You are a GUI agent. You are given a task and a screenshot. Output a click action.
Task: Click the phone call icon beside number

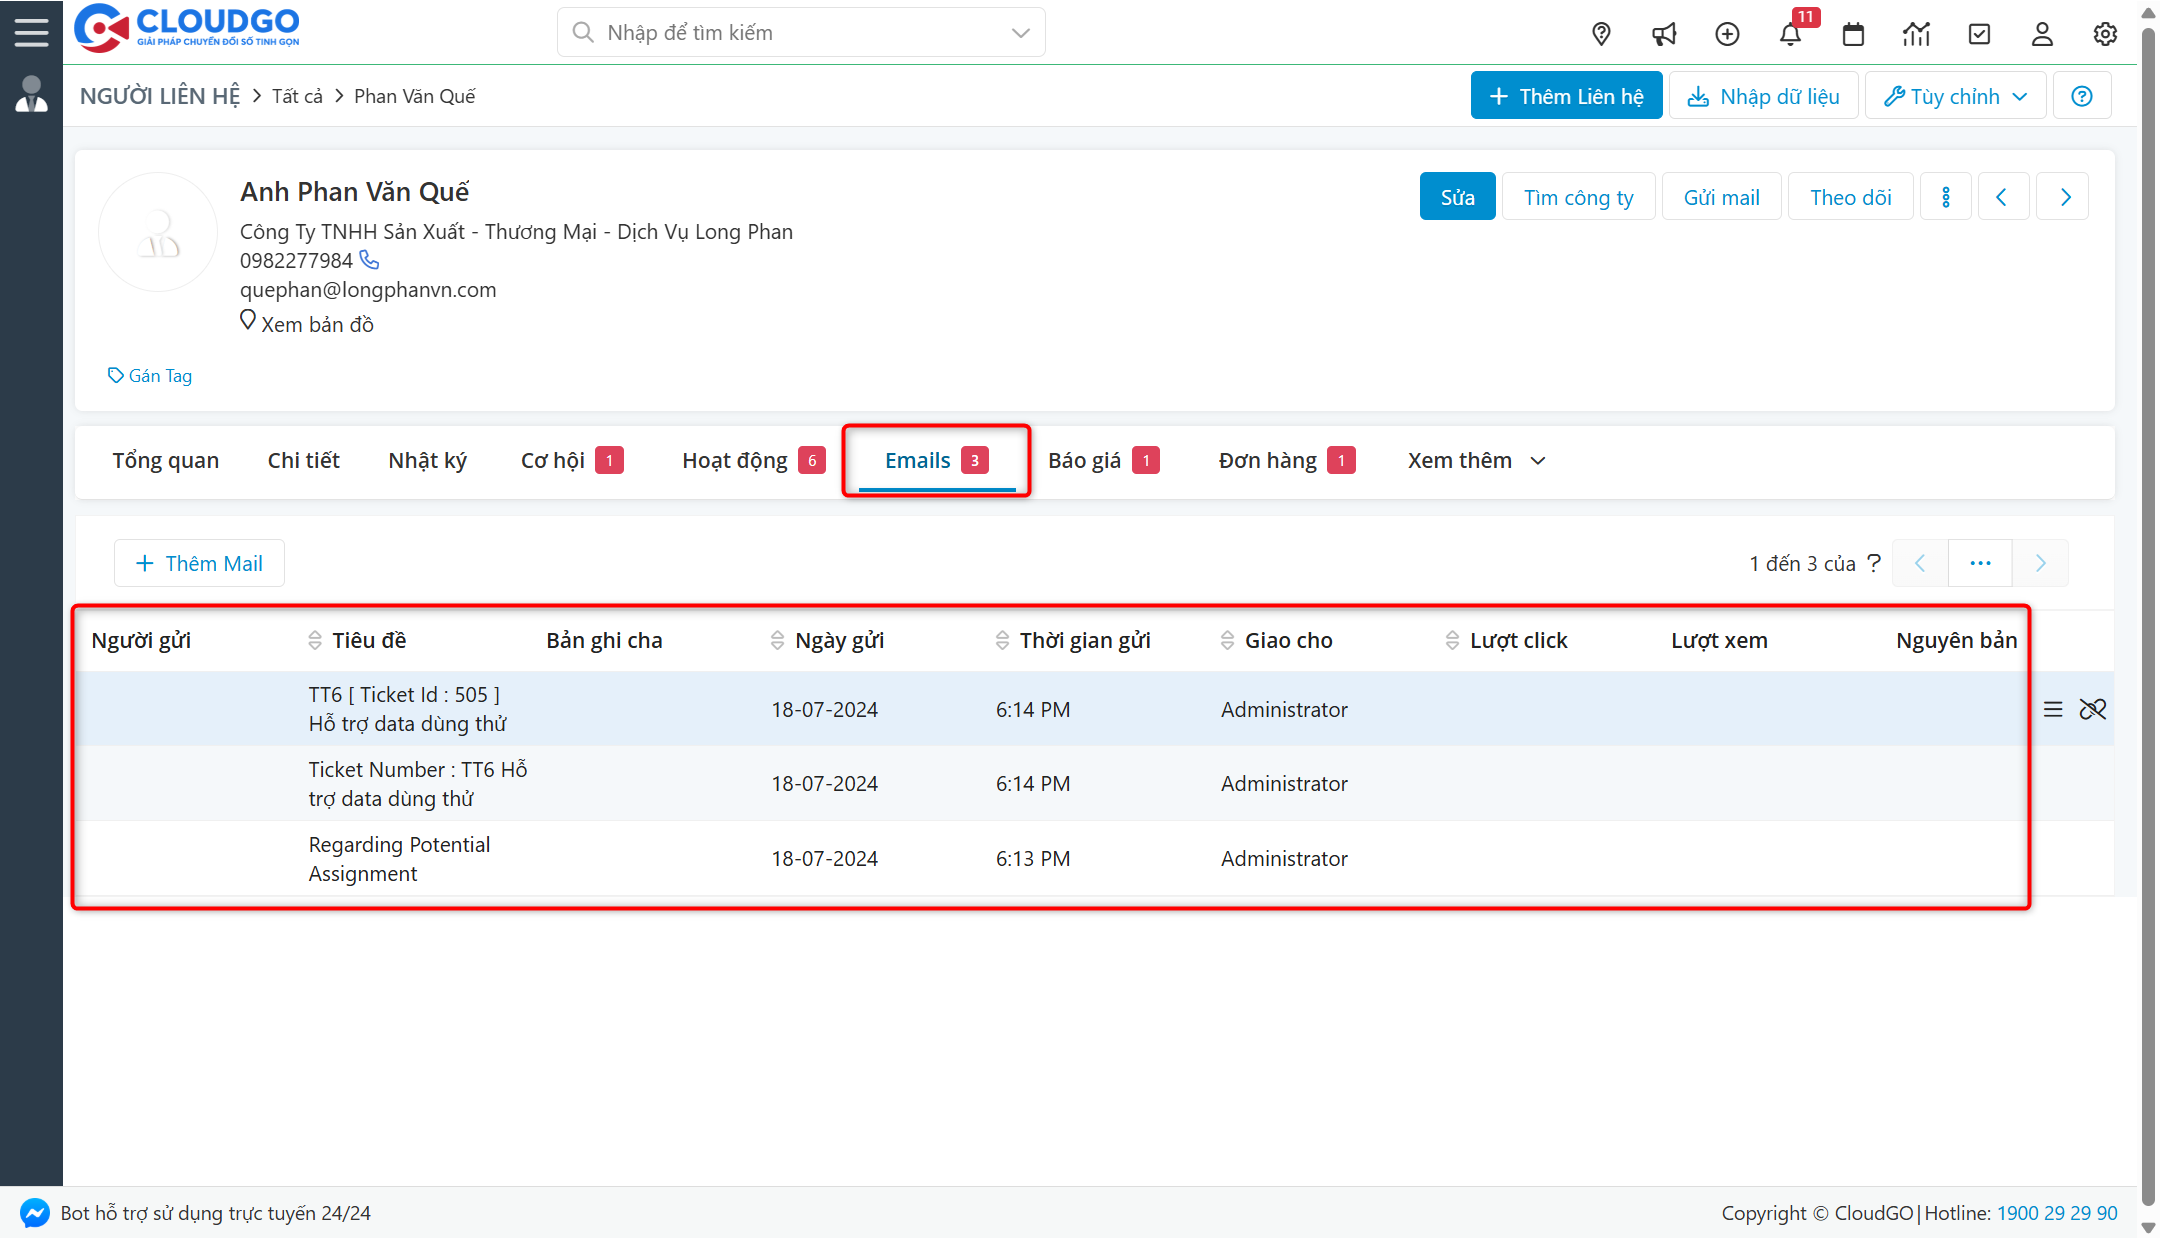370,260
